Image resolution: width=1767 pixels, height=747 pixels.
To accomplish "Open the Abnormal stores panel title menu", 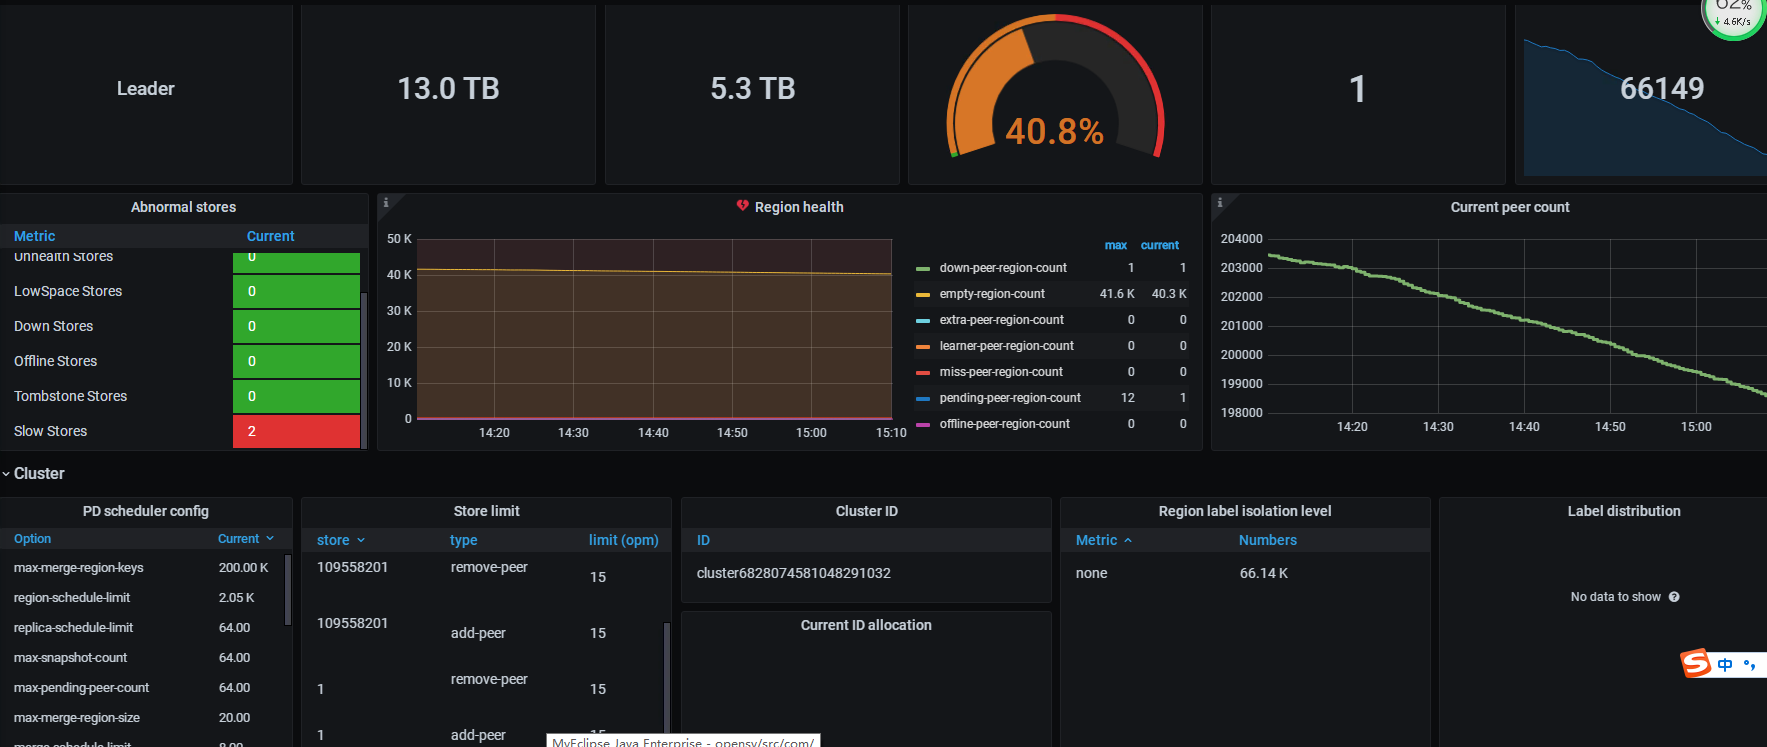I will (183, 207).
